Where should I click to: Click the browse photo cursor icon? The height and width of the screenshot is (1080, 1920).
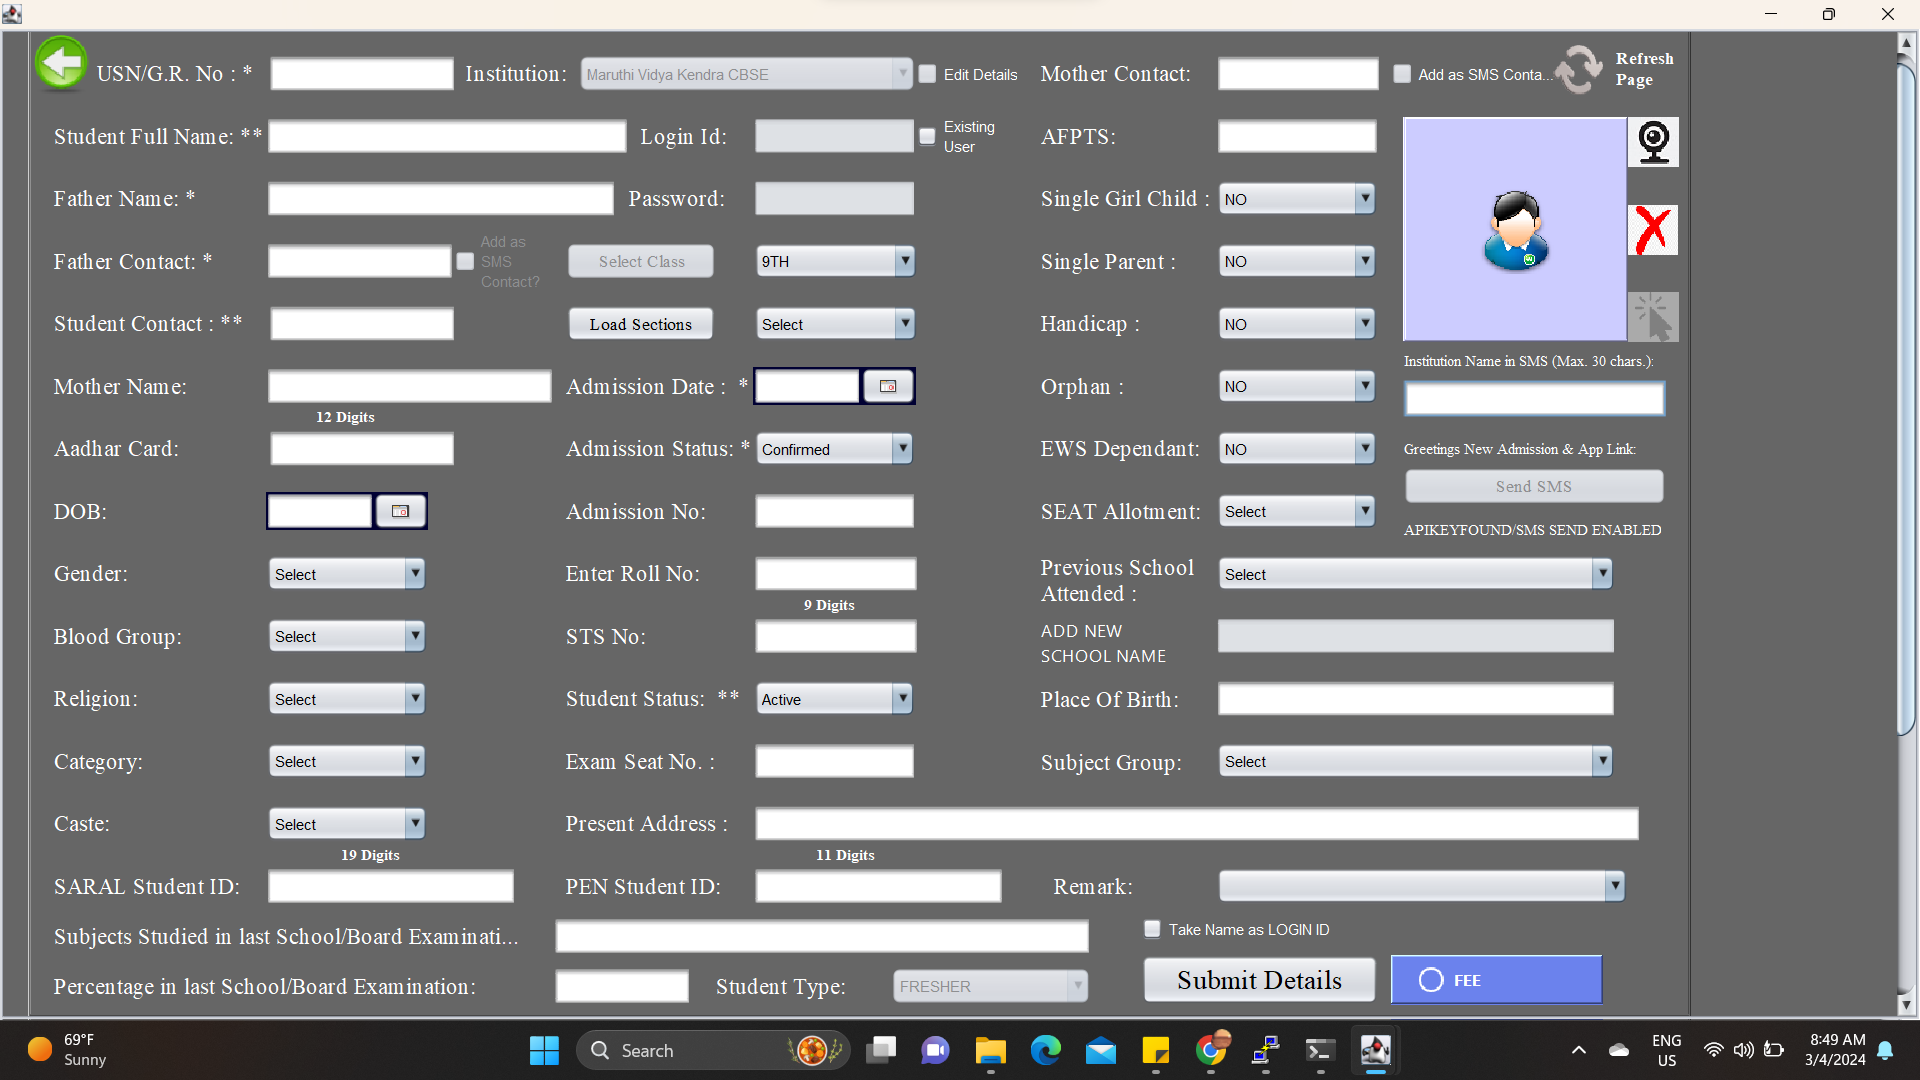click(1653, 317)
